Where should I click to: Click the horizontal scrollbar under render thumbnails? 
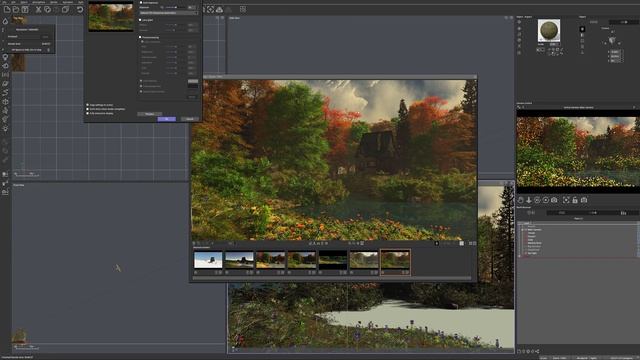click(x=333, y=278)
